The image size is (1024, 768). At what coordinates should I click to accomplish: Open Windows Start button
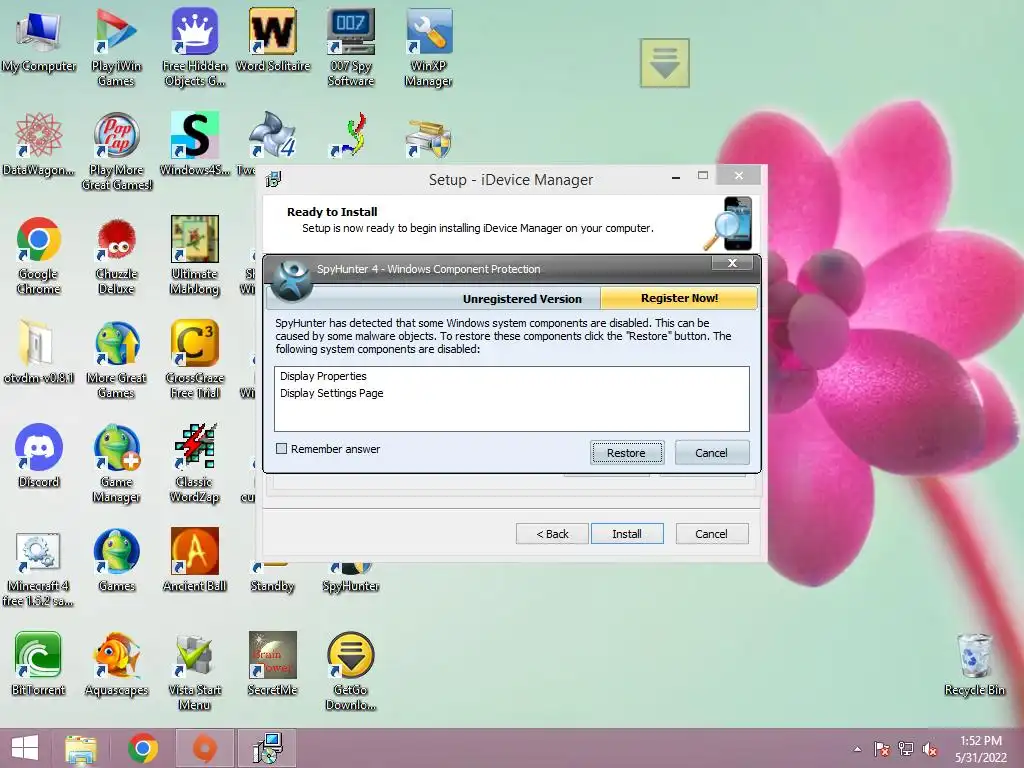(x=25, y=748)
